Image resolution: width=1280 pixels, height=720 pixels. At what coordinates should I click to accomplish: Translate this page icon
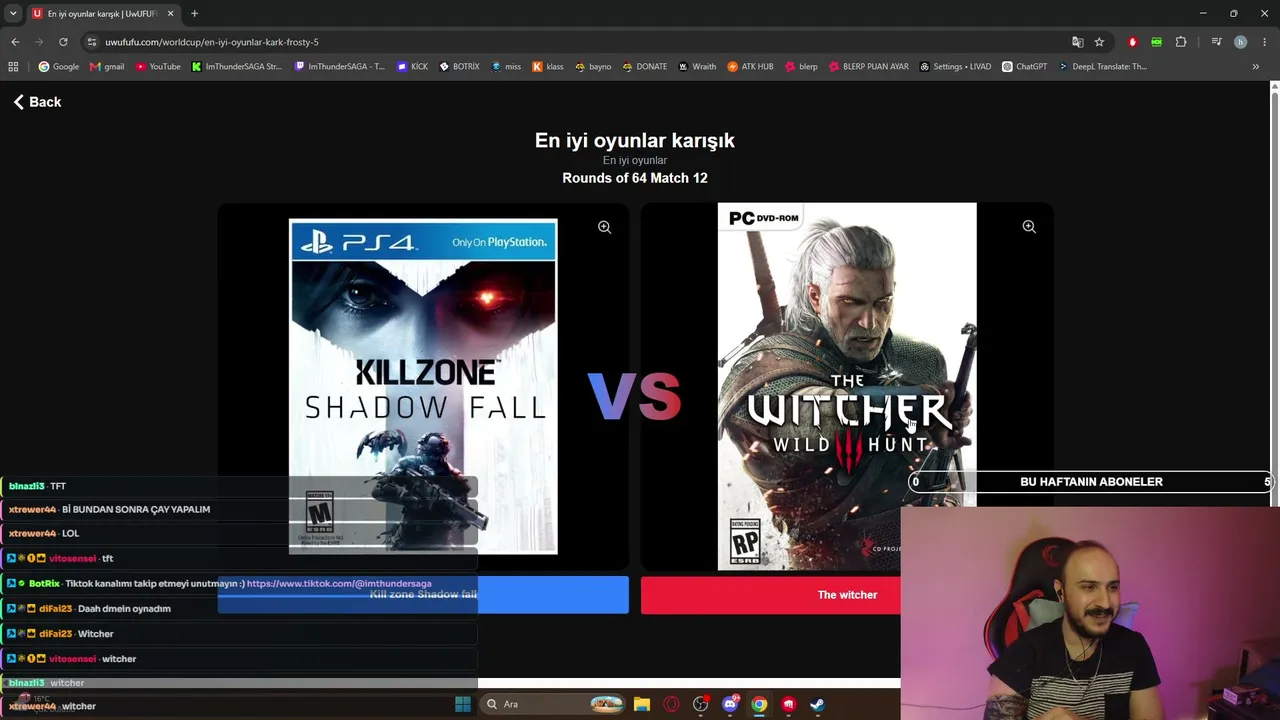(x=1077, y=42)
